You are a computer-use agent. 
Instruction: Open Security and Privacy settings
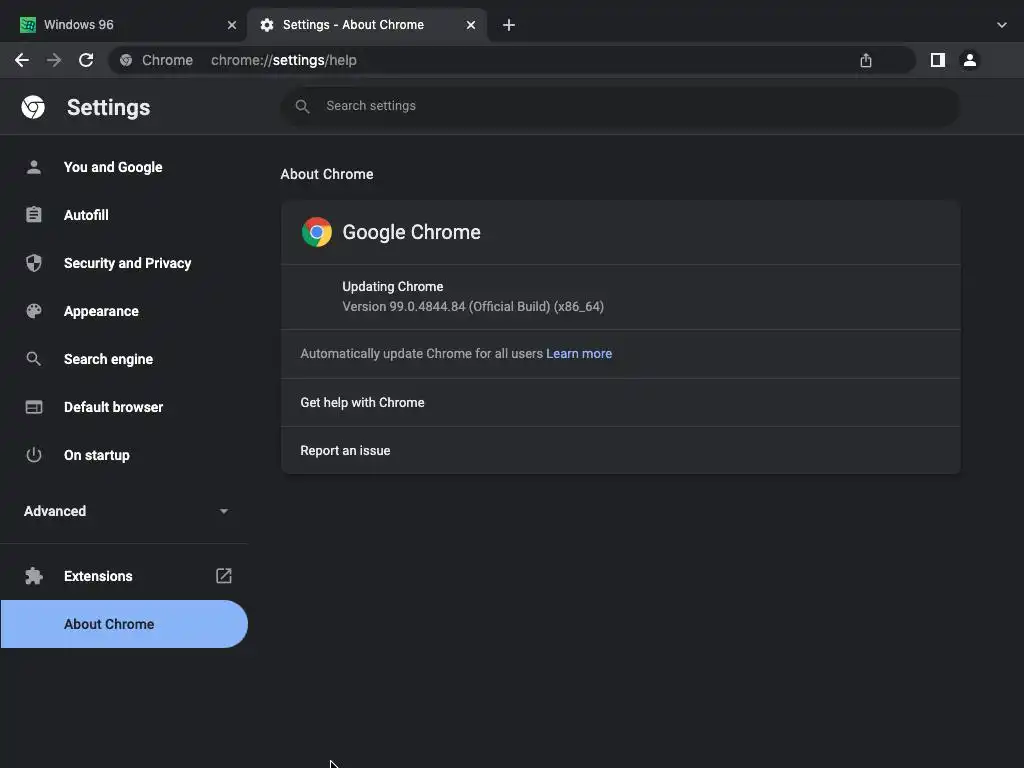(124, 263)
